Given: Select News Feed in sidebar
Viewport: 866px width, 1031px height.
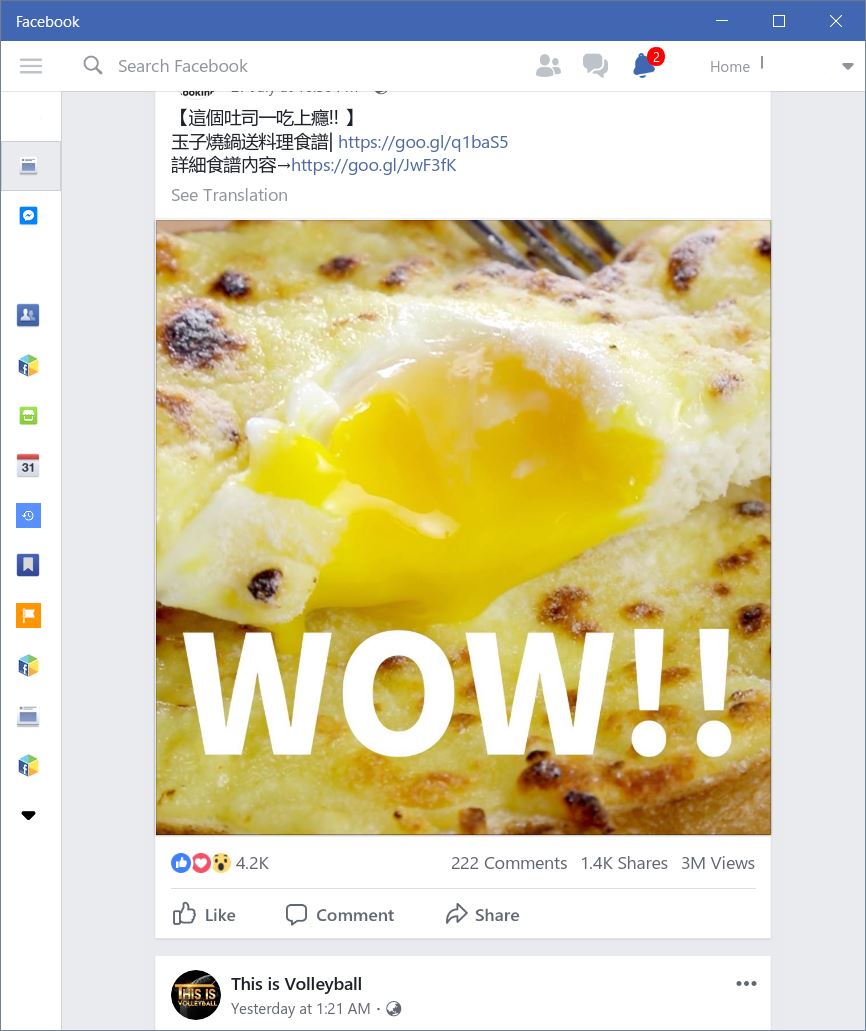Looking at the screenshot, I should pyautogui.click(x=30, y=166).
